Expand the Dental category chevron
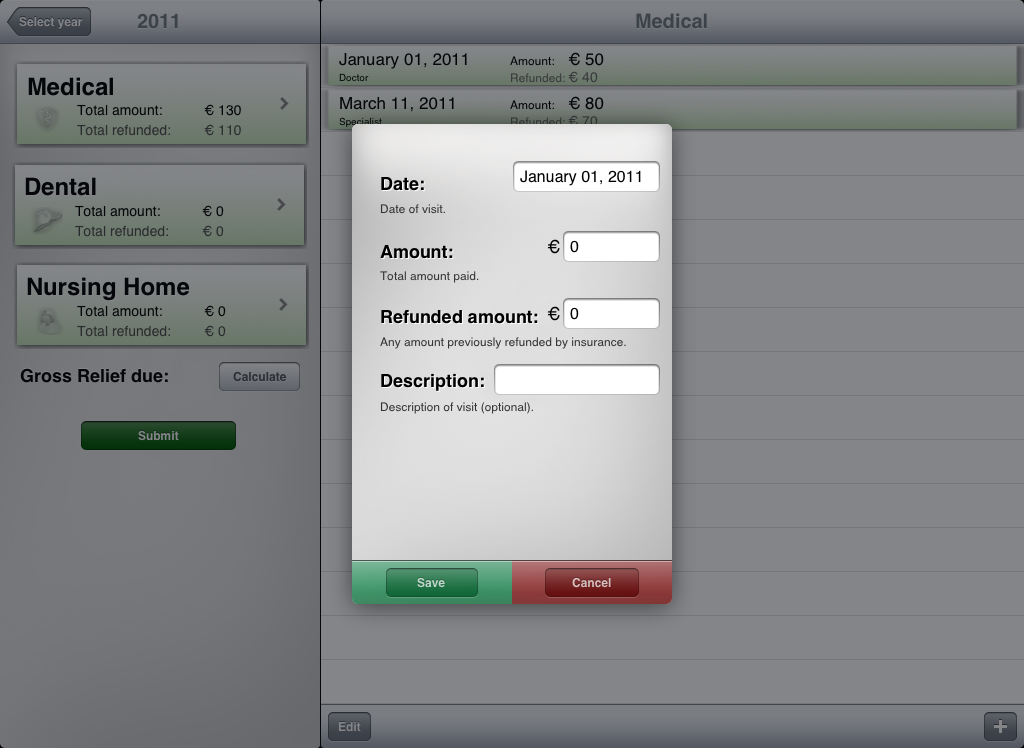The width and height of the screenshot is (1024, 748). click(x=282, y=205)
